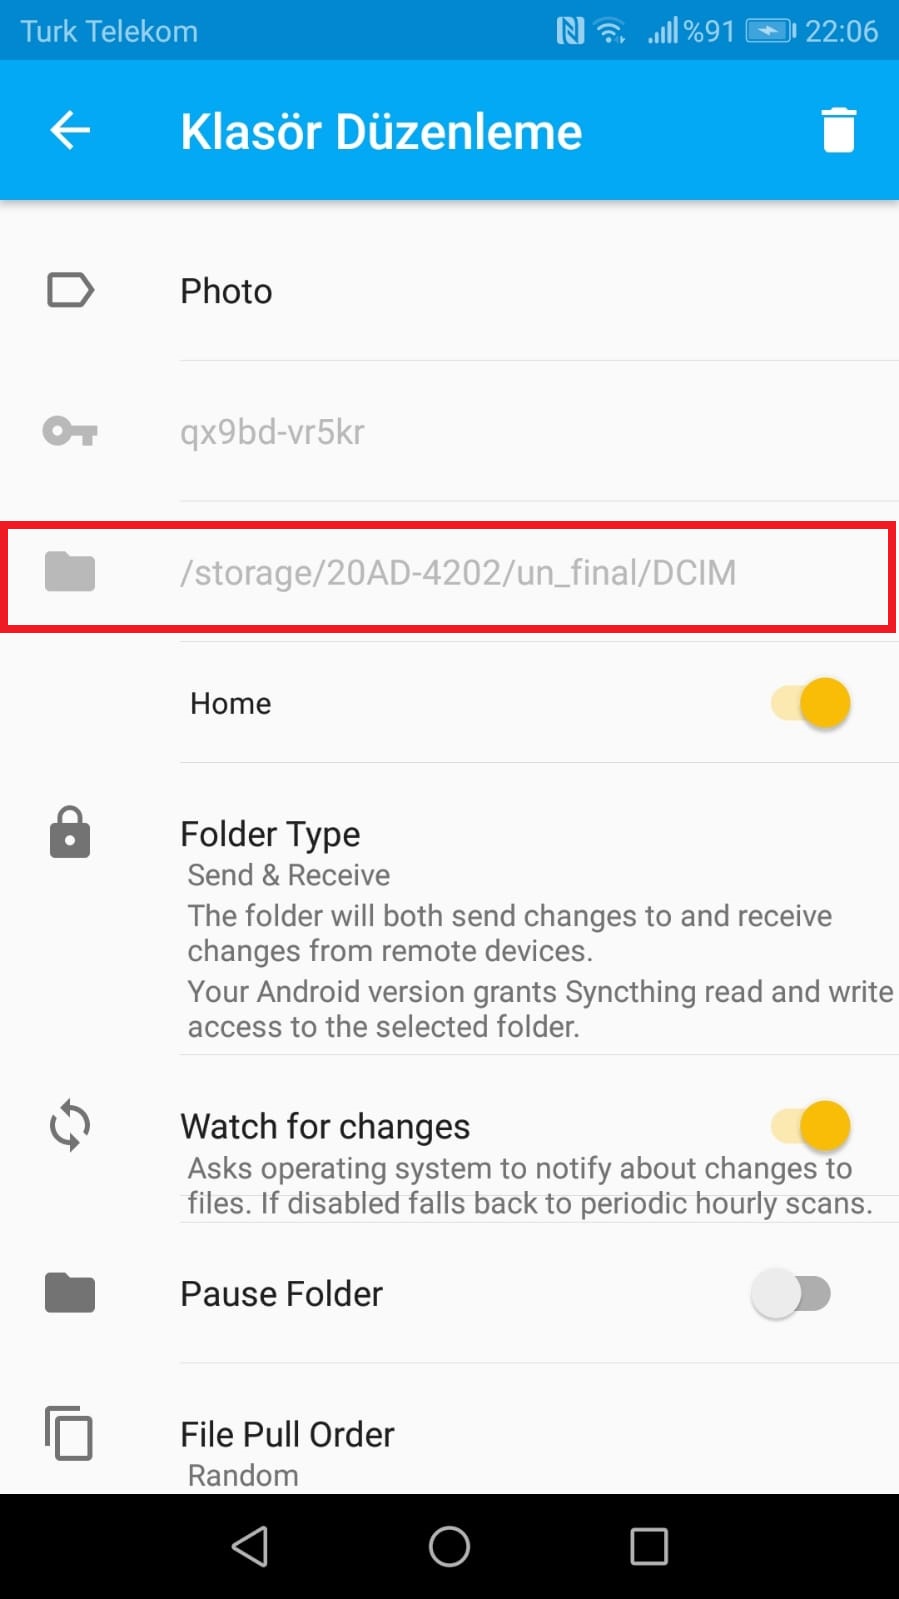Image resolution: width=899 pixels, height=1599 pixels.
Task: Disable the Watch for changes switch
Action: 811,1126
